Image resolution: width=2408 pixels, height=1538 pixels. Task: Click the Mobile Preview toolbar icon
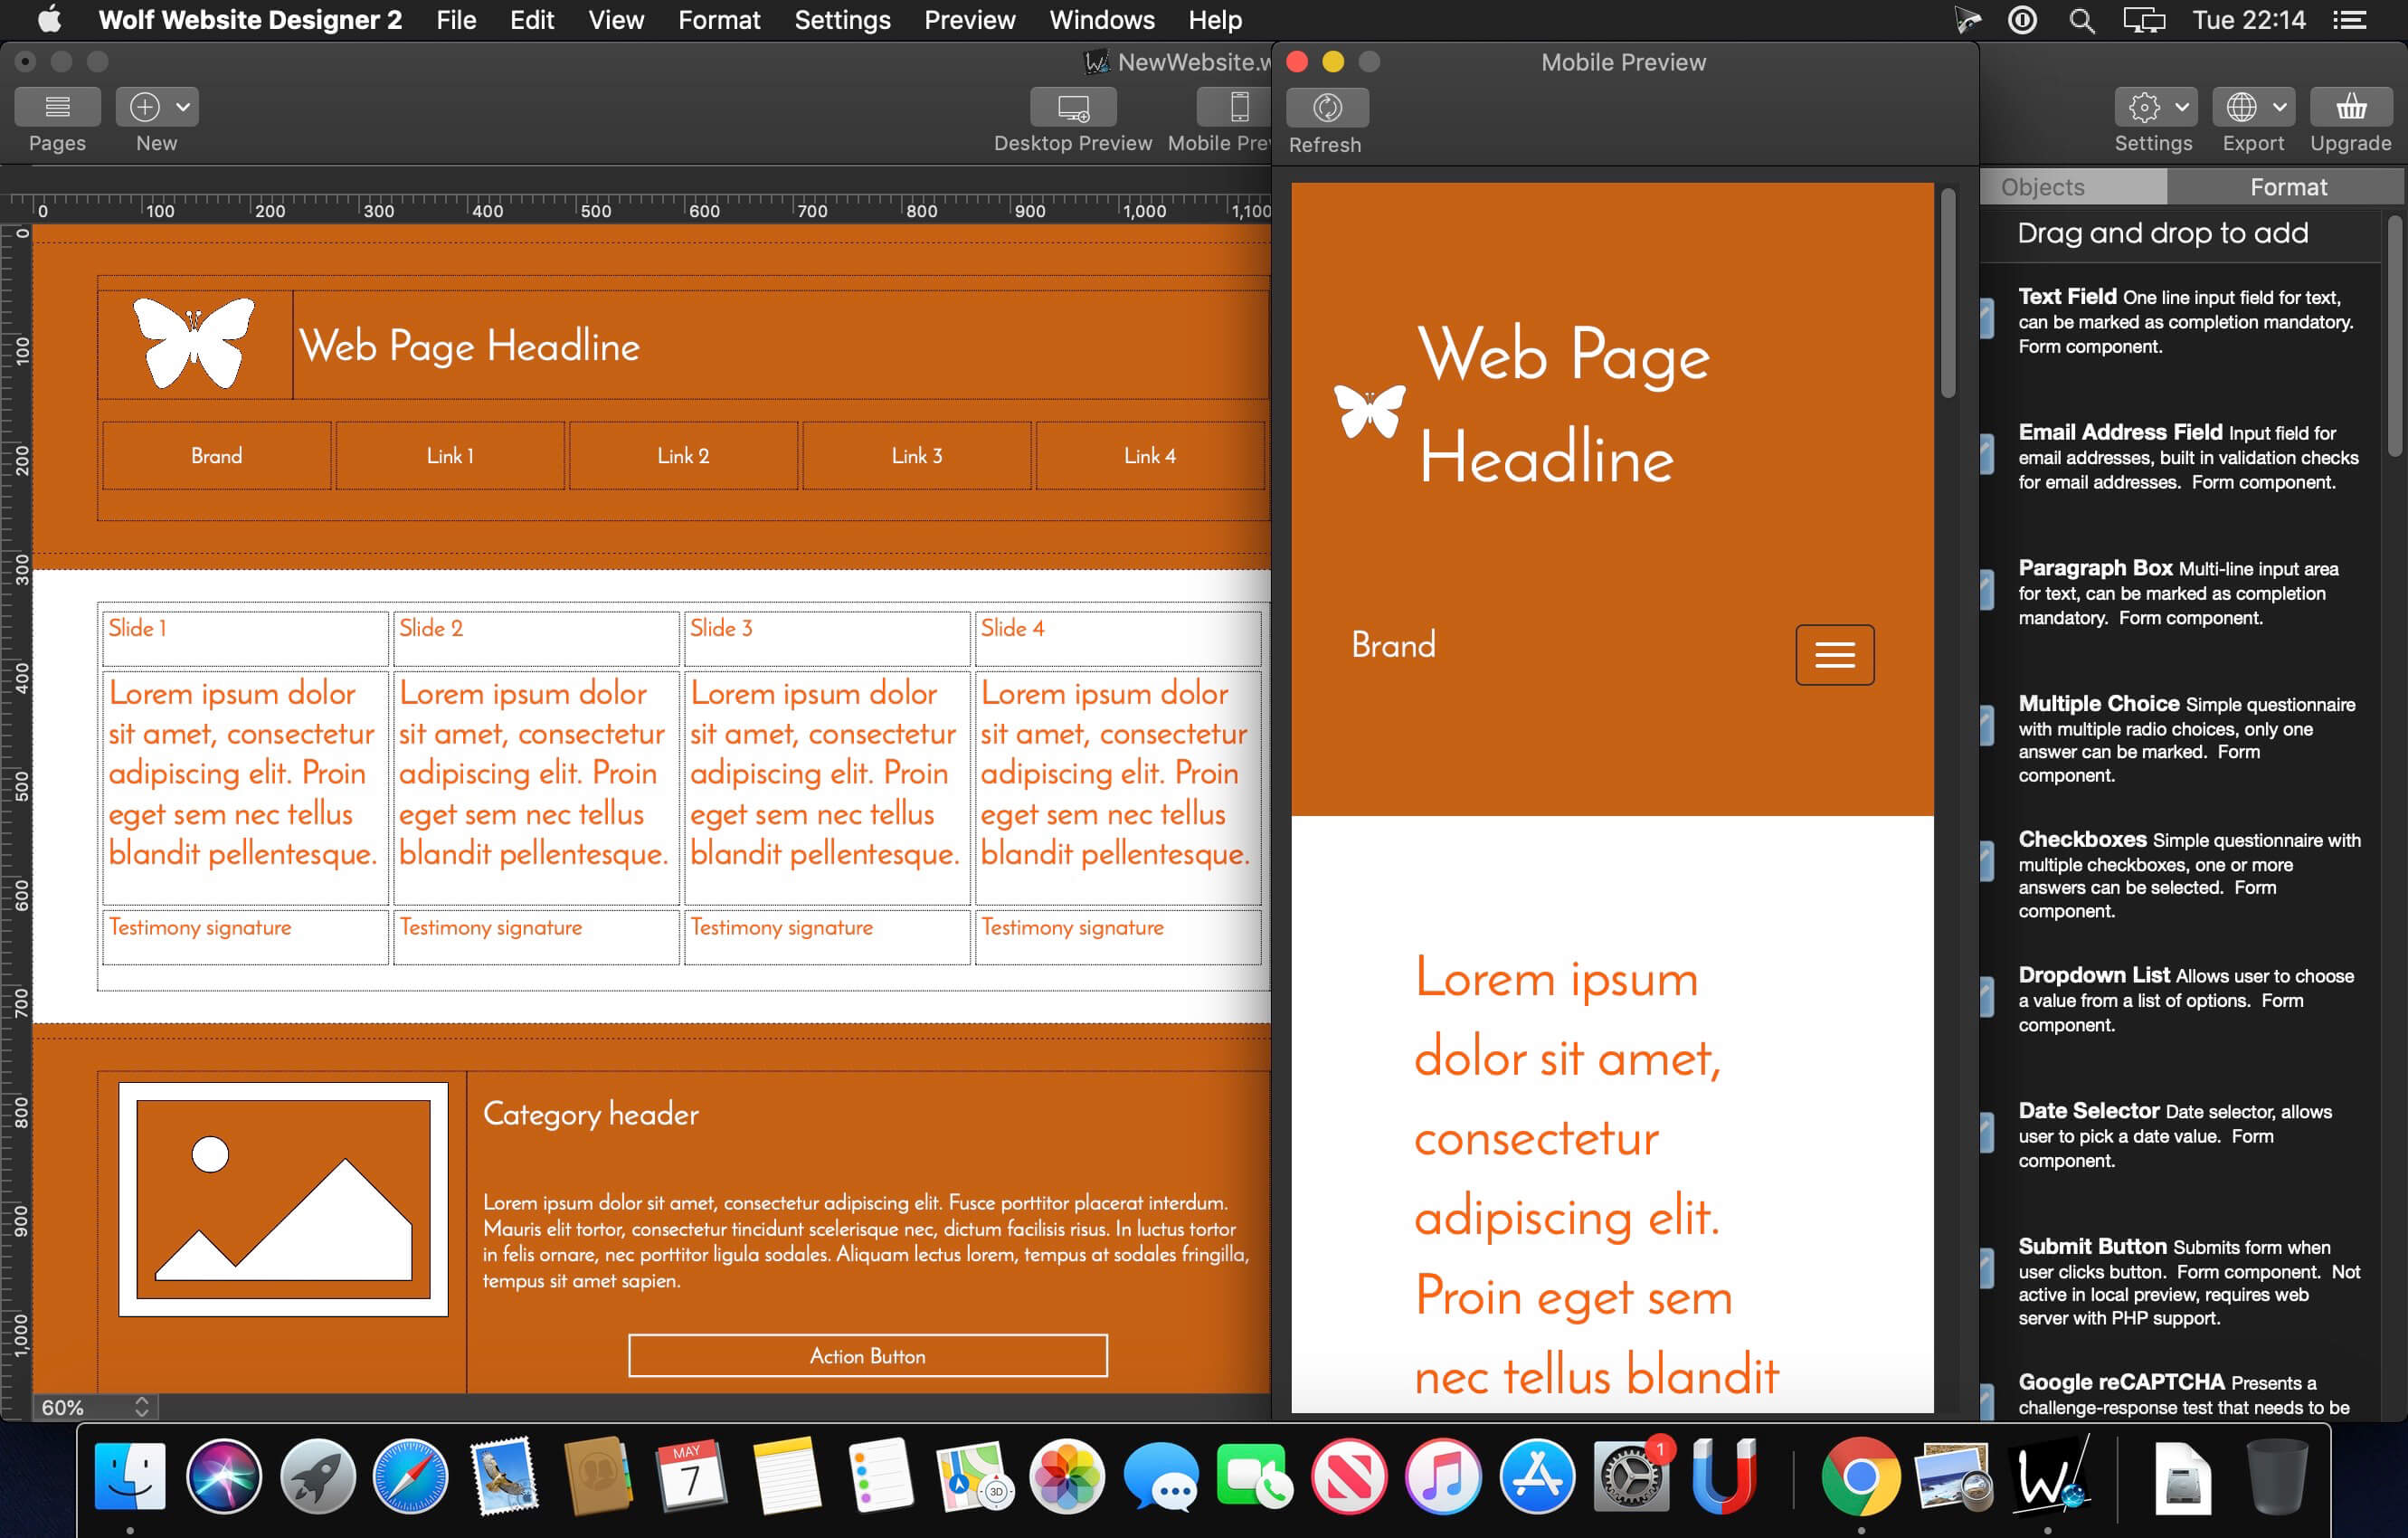tap(1238, 107)
